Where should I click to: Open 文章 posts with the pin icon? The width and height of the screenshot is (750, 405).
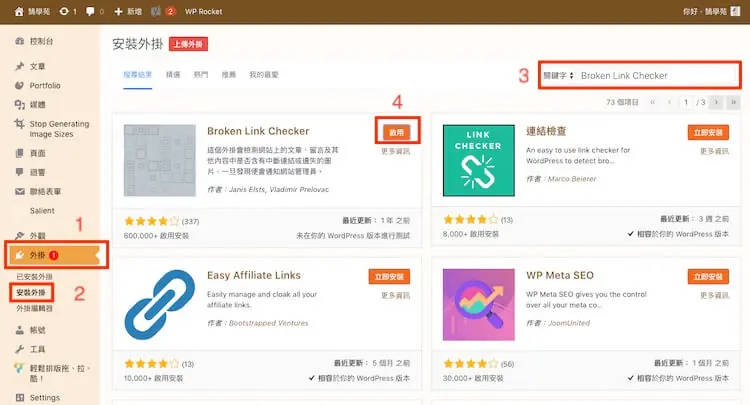point(37,66)
